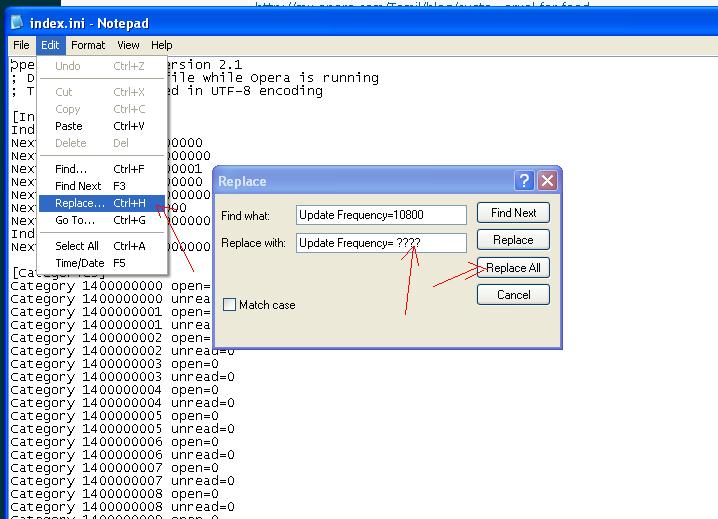Viewport: 718px width, 519px height.
Task: Click the disabled Copy menu entry
Action: 101,109
